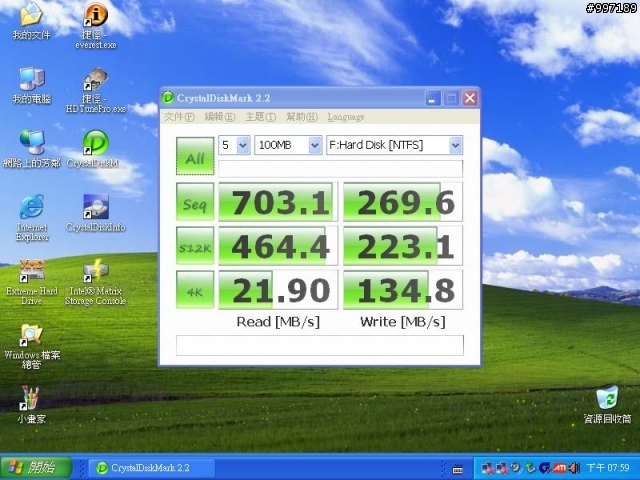Close the CrystalDiskMark window
The width and height of the screenshot is (640, 480).
(x=470, y=98)
